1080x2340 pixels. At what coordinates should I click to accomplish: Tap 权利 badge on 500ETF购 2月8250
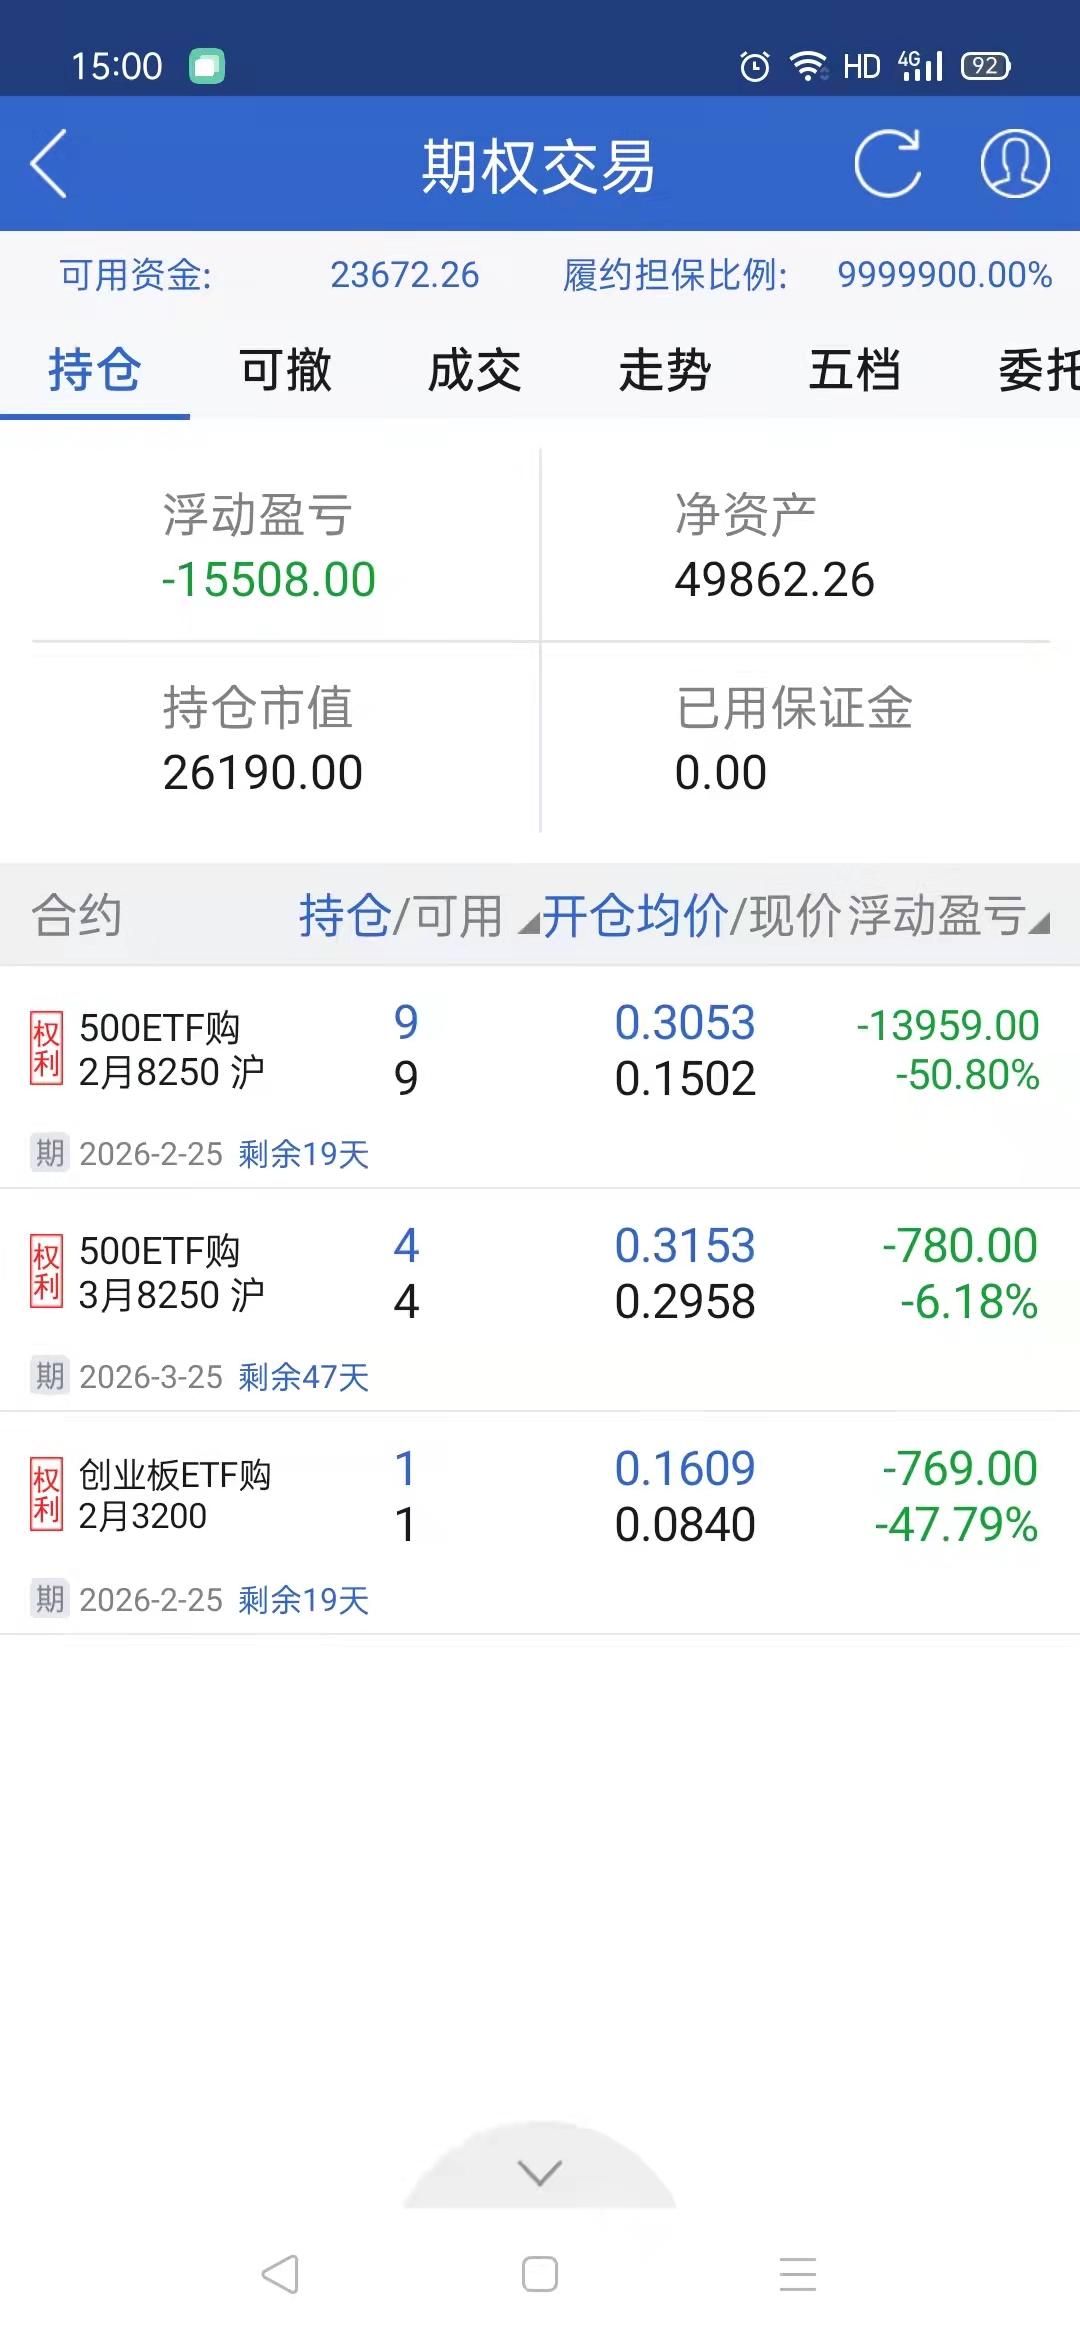click(46, 1048)
